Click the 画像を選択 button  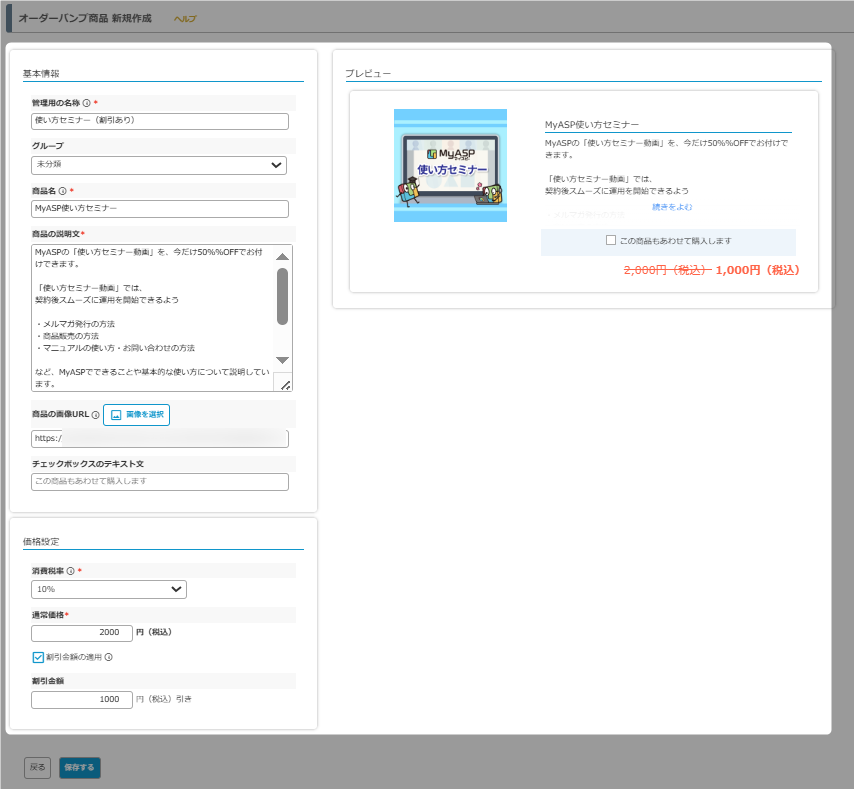coord(137,415)
